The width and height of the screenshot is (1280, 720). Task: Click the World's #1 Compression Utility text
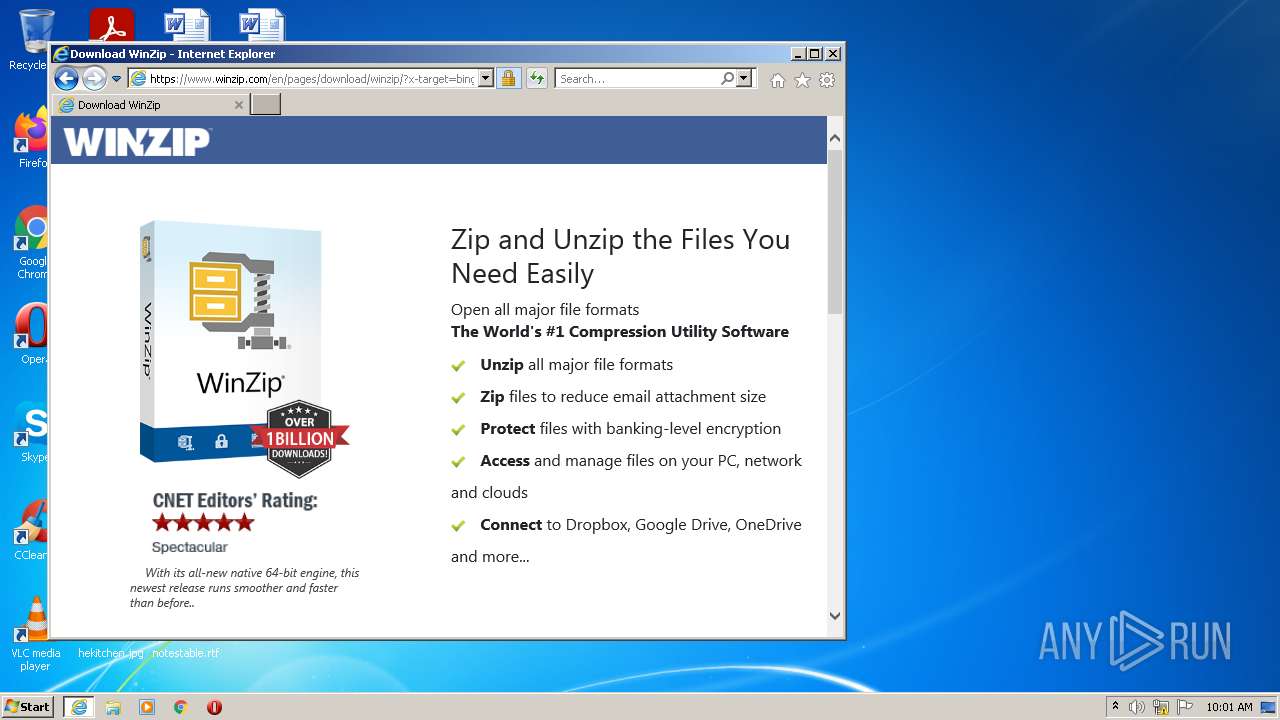[x=620, y=332]
